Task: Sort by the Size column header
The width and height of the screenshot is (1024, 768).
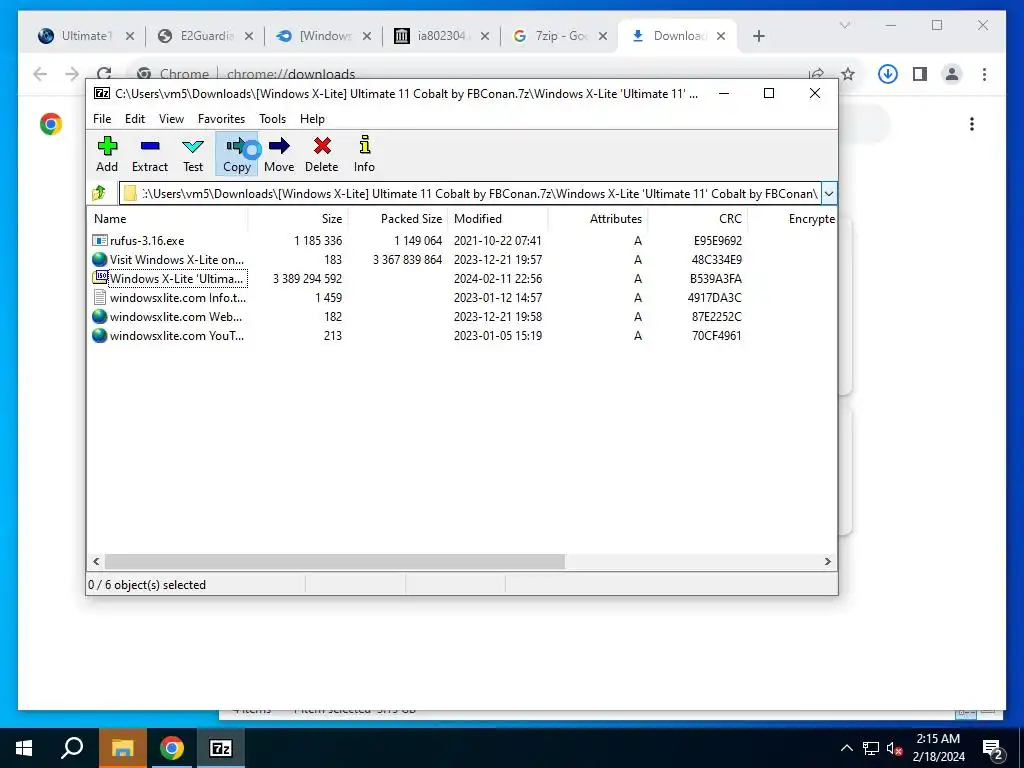Action: tap(298, 219)
